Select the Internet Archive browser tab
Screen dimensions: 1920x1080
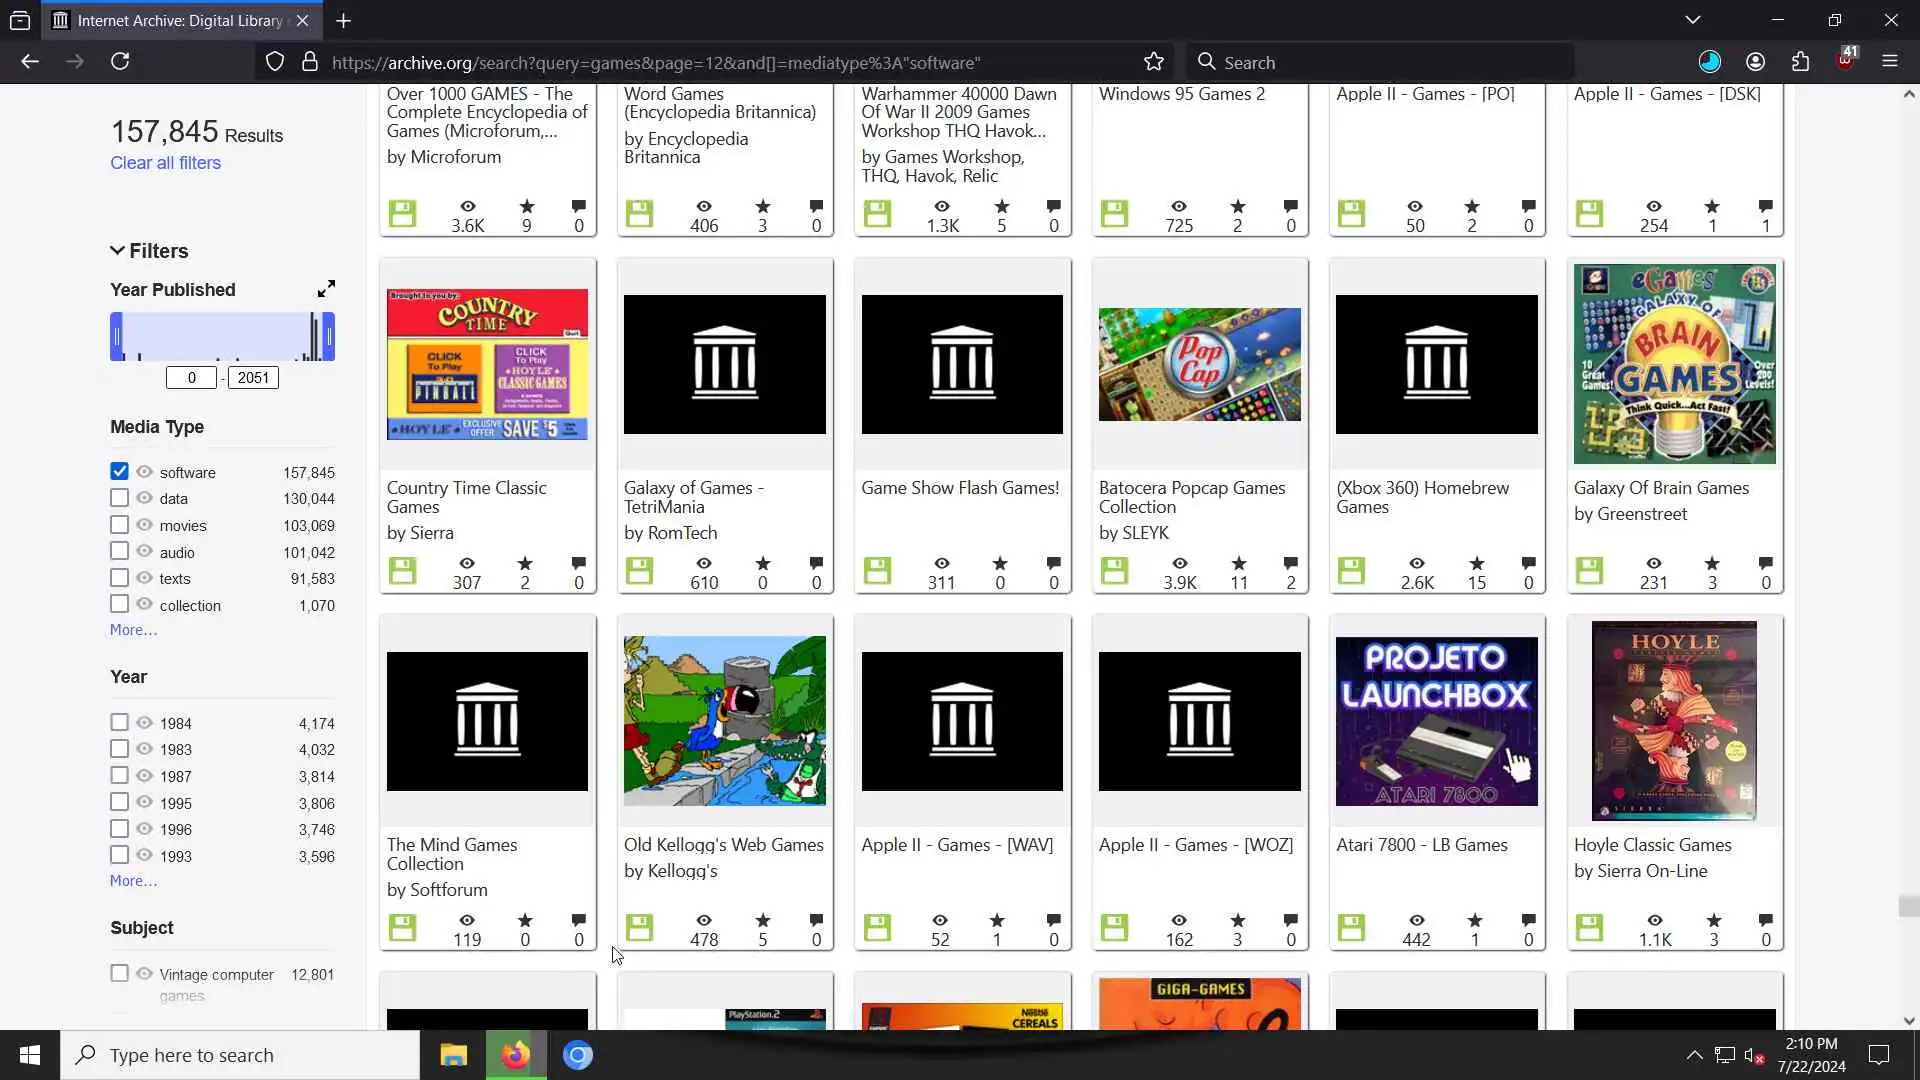point(180,20)
